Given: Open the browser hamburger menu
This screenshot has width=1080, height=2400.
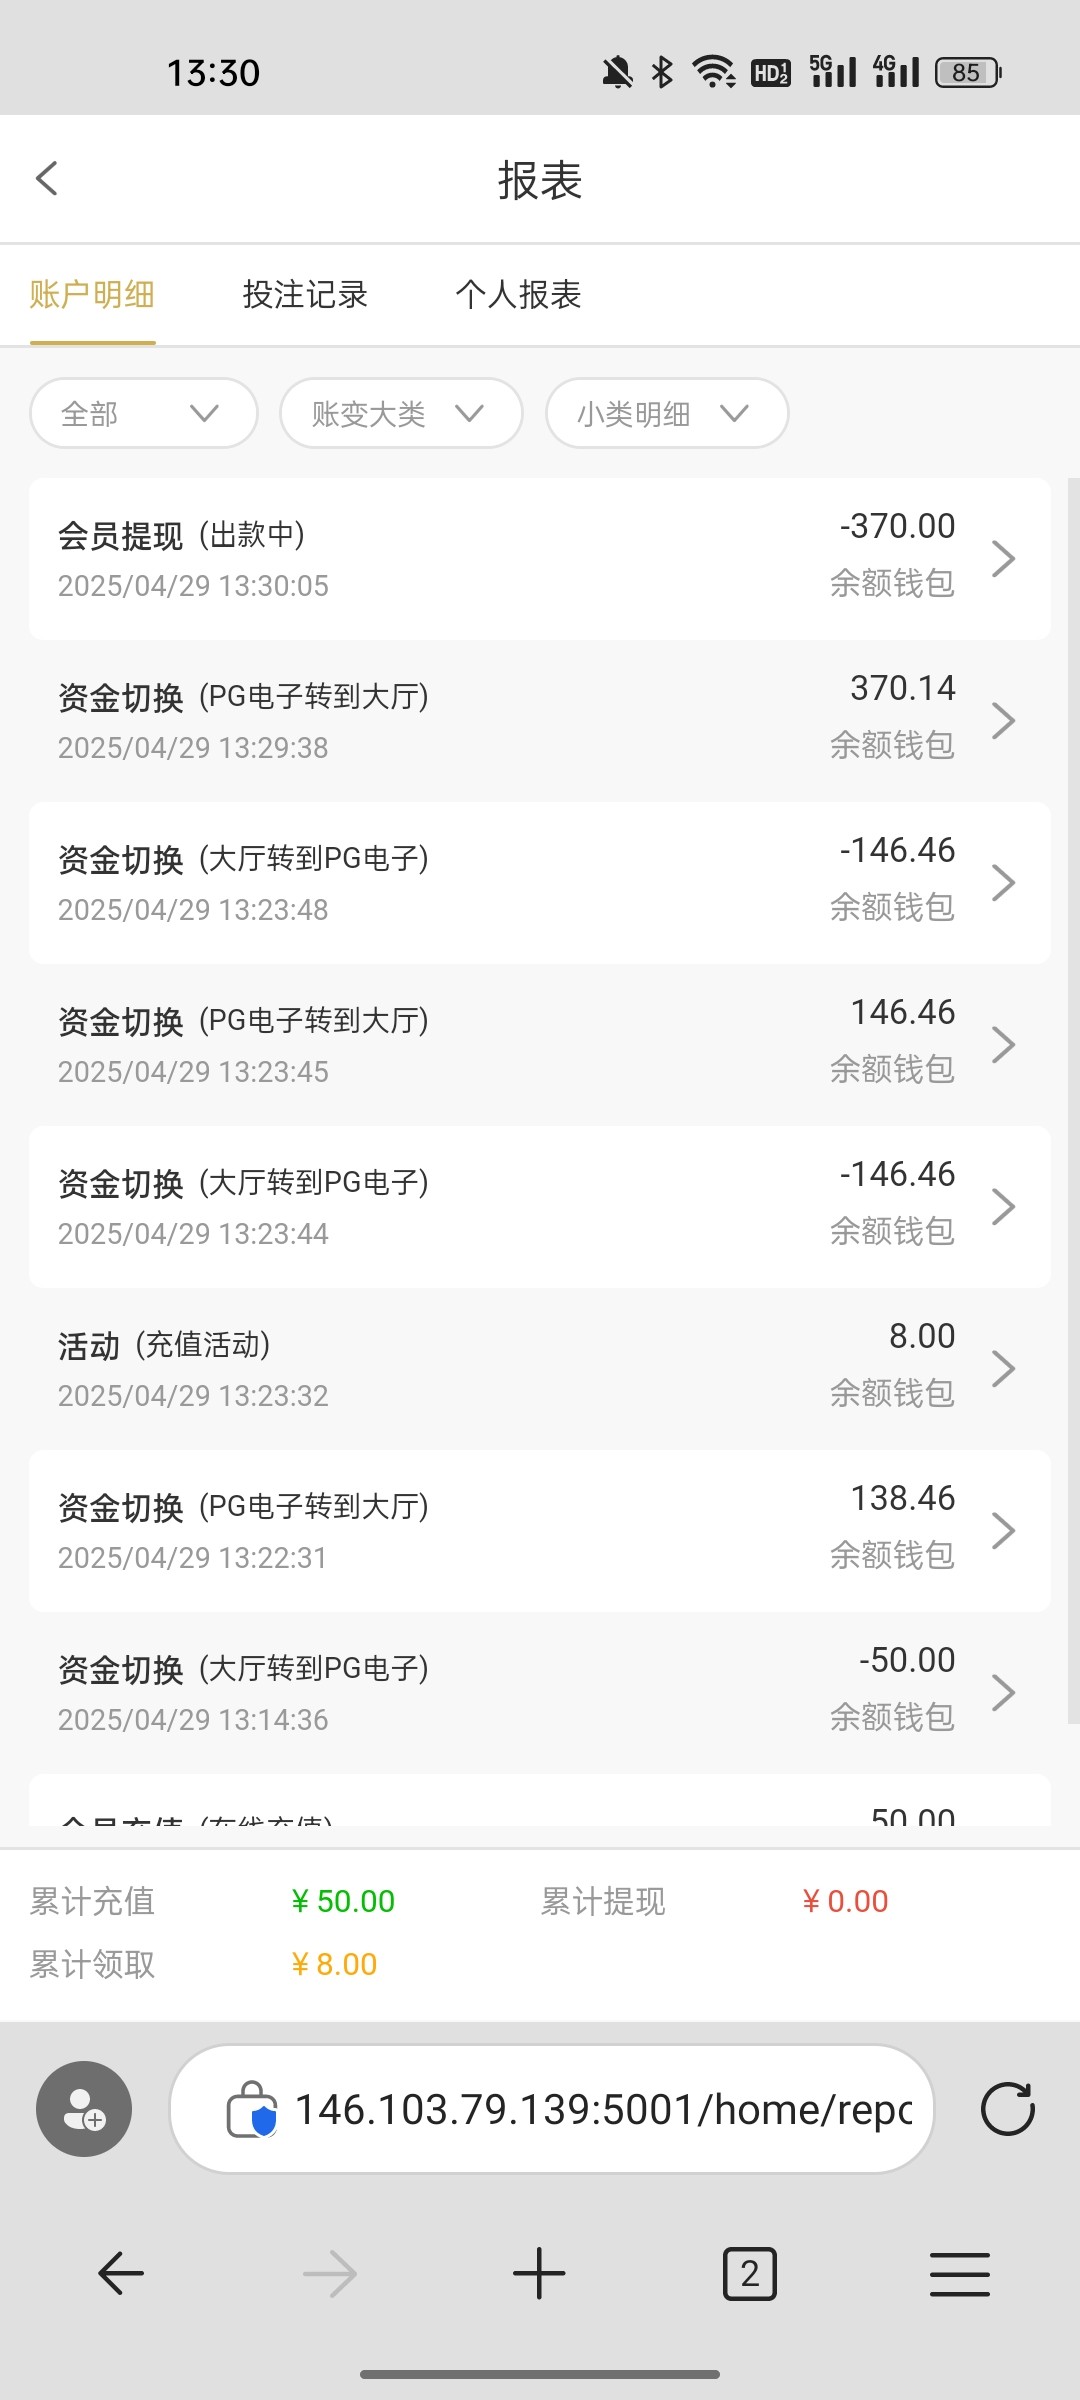Looking at the screenshot, I should click(x=959, y=2274).
